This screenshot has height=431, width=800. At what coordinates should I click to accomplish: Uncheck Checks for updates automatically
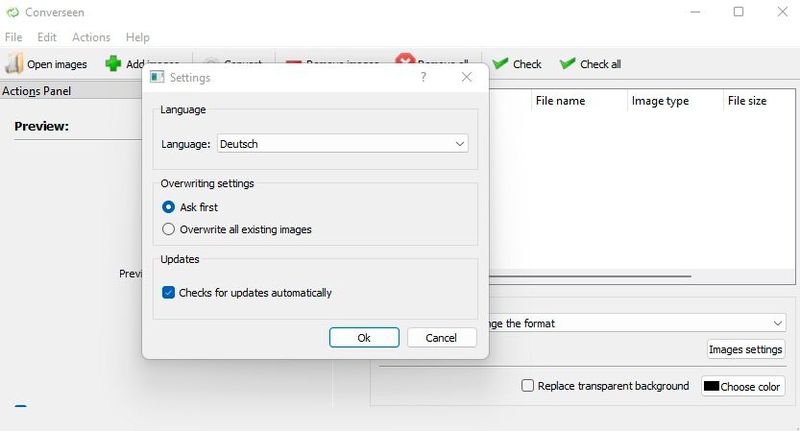click(x=168, y=293)
